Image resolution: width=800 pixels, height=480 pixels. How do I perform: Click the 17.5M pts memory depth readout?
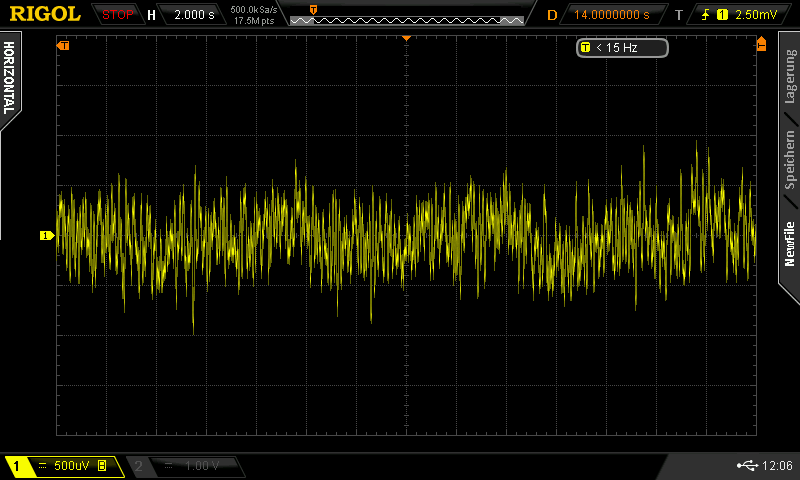(254, 21)
